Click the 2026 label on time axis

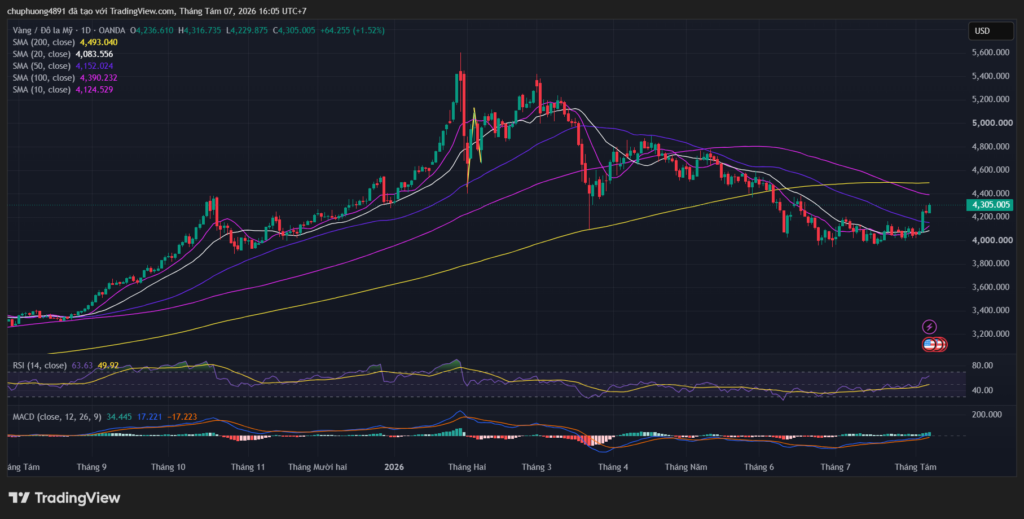[394, 467]
